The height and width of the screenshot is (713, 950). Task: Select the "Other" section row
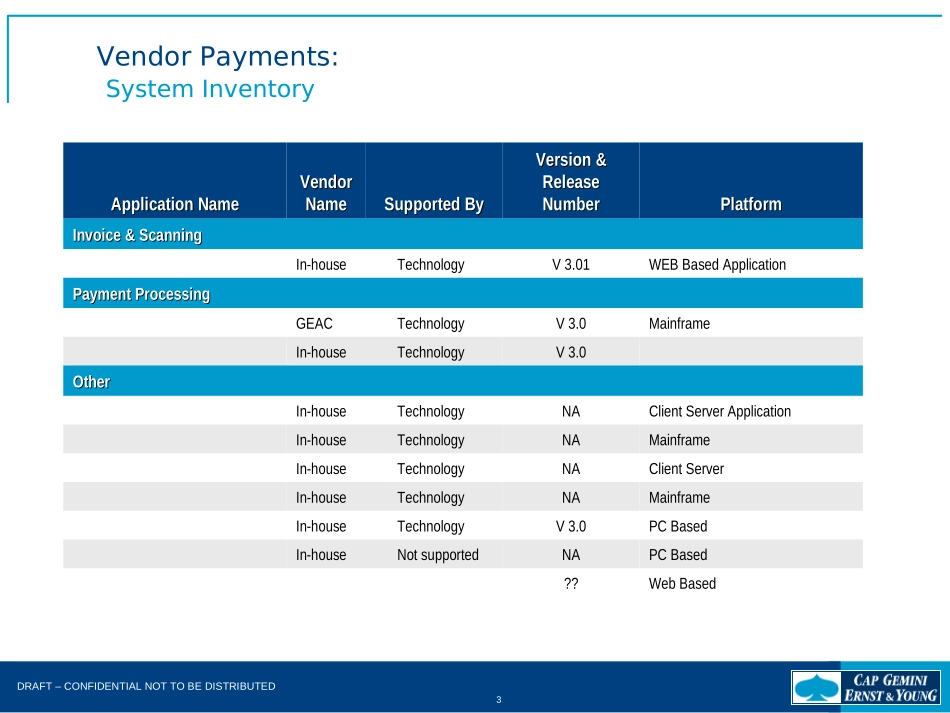(x=463, y=381)
